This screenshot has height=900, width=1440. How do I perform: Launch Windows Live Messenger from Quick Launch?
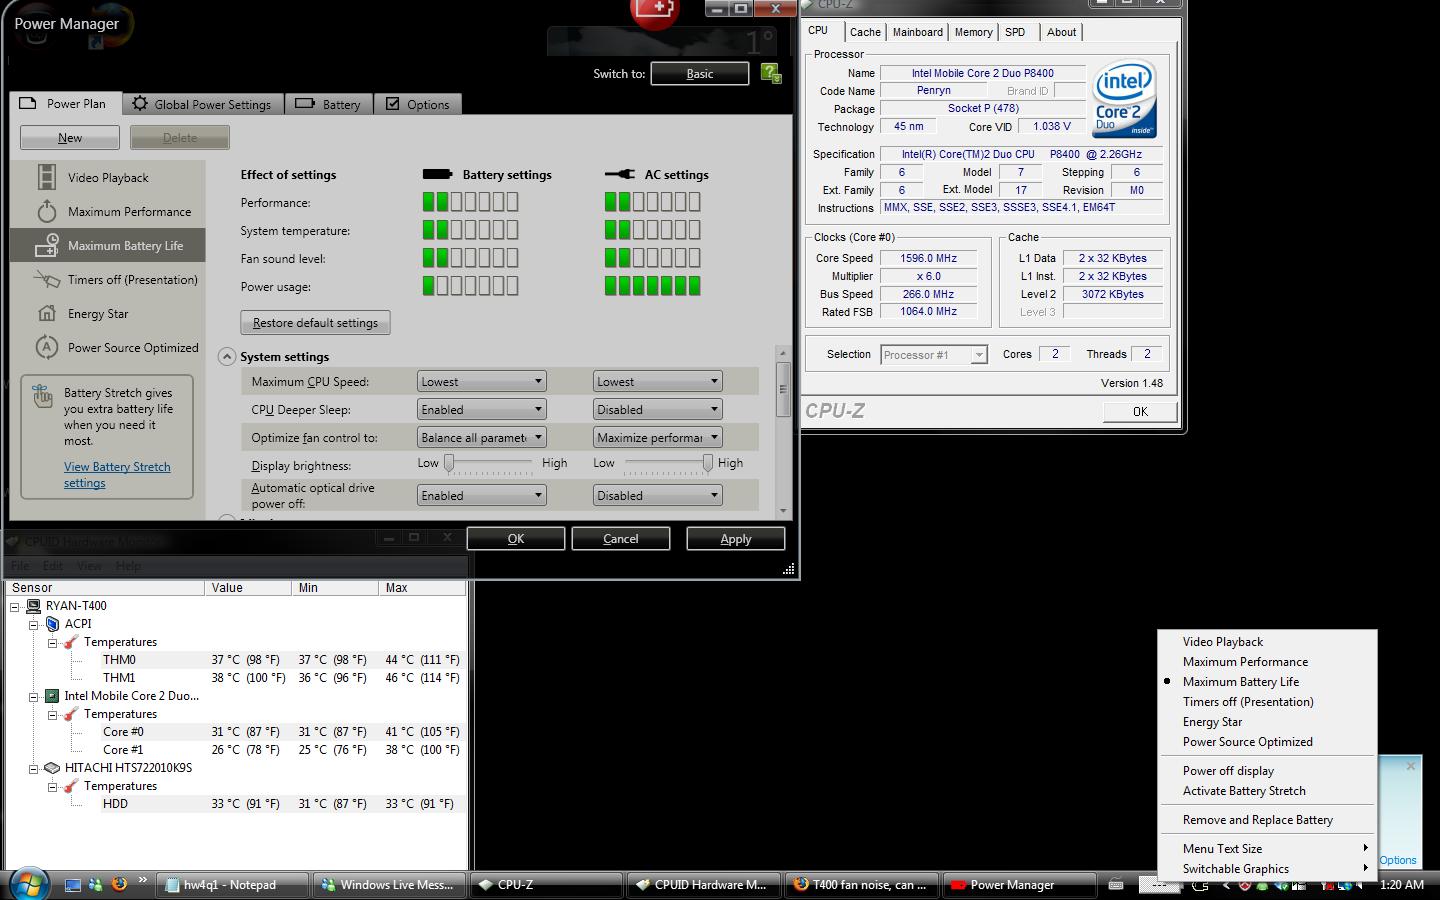pos(96,885)
